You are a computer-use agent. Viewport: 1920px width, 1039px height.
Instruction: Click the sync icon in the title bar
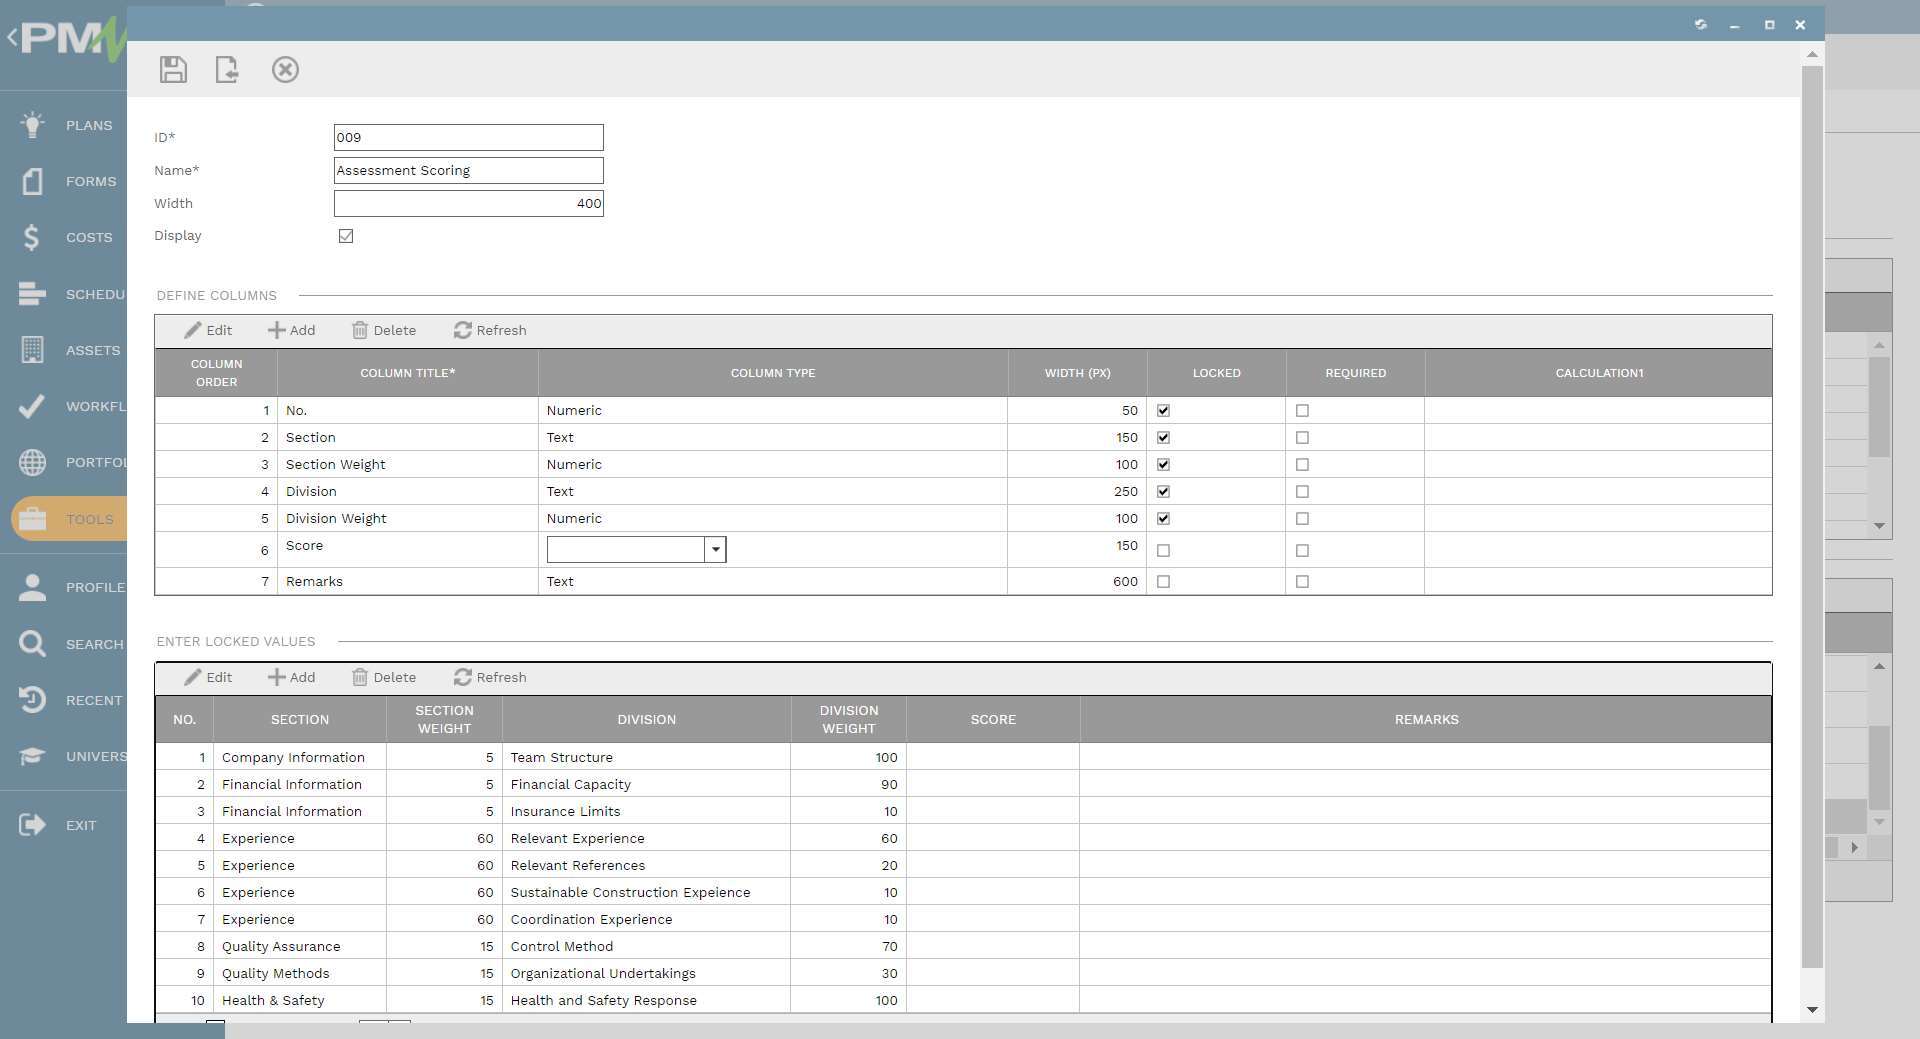tap(1701, 24)
